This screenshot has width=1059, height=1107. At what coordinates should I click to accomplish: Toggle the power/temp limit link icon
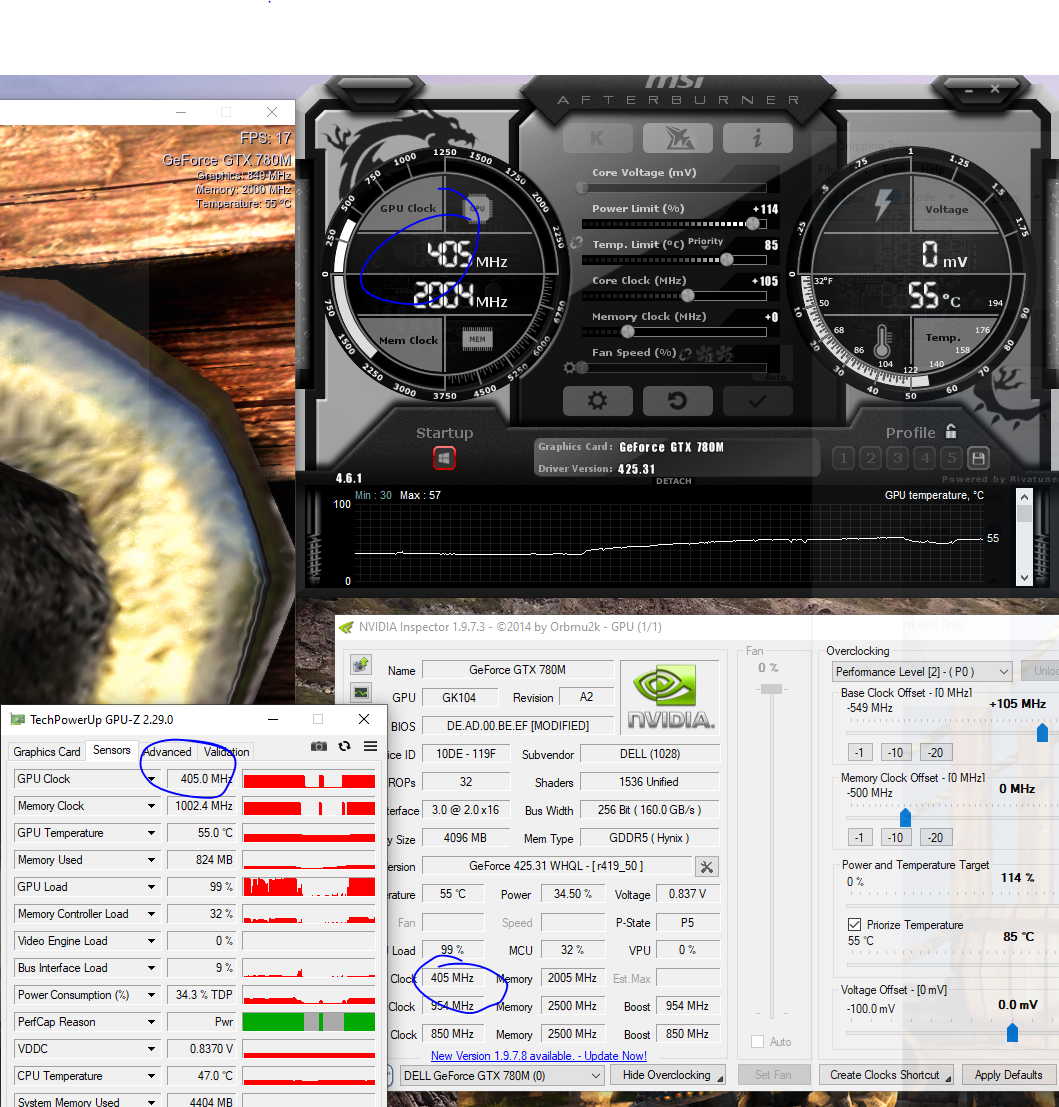point(576,242)
